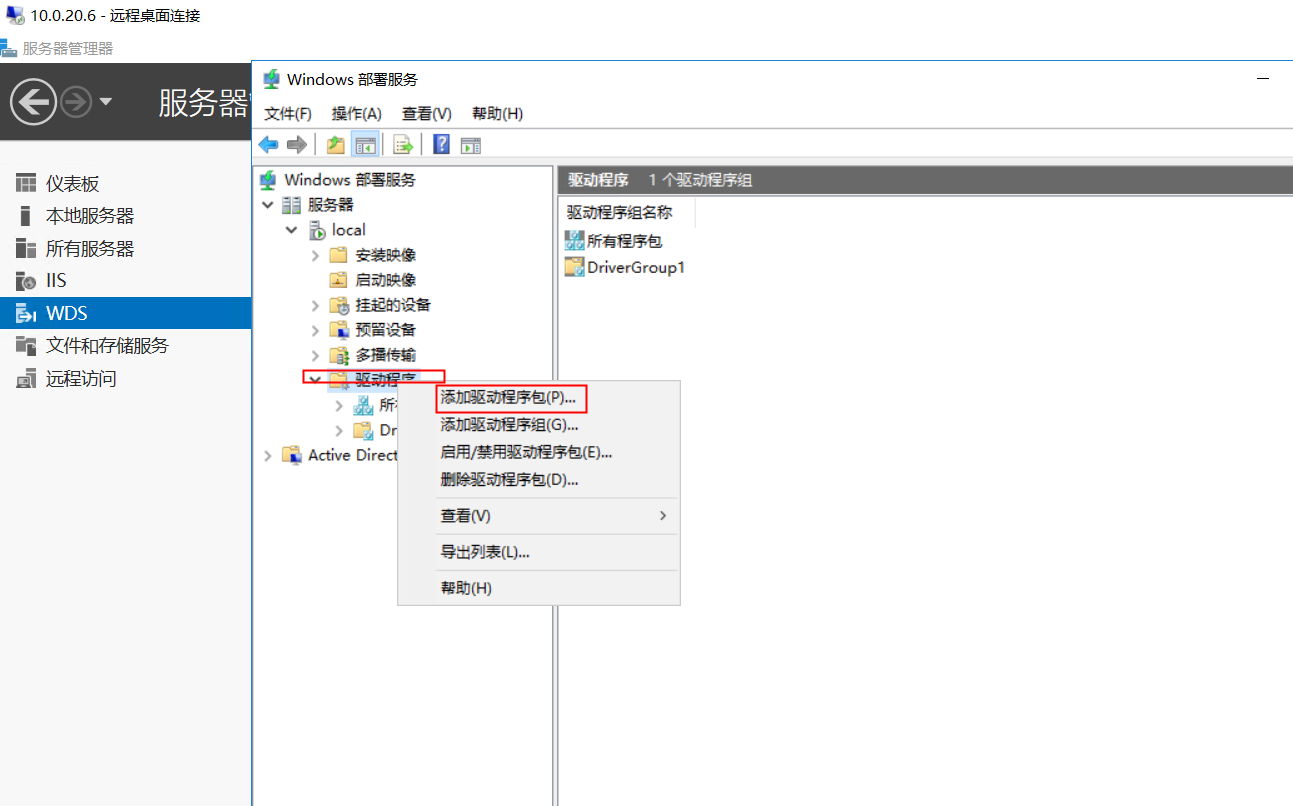
Task: Open Server Manager's navigation history dropdown arrow
Action: [x=106, y=102]
